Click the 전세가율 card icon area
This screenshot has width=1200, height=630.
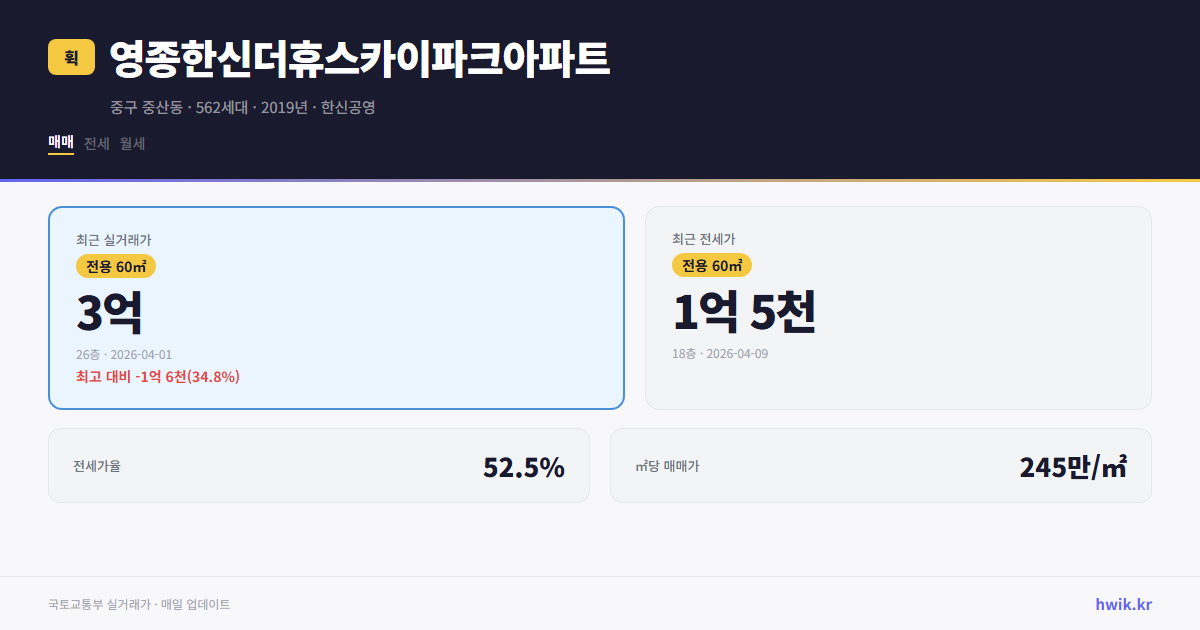93,465
